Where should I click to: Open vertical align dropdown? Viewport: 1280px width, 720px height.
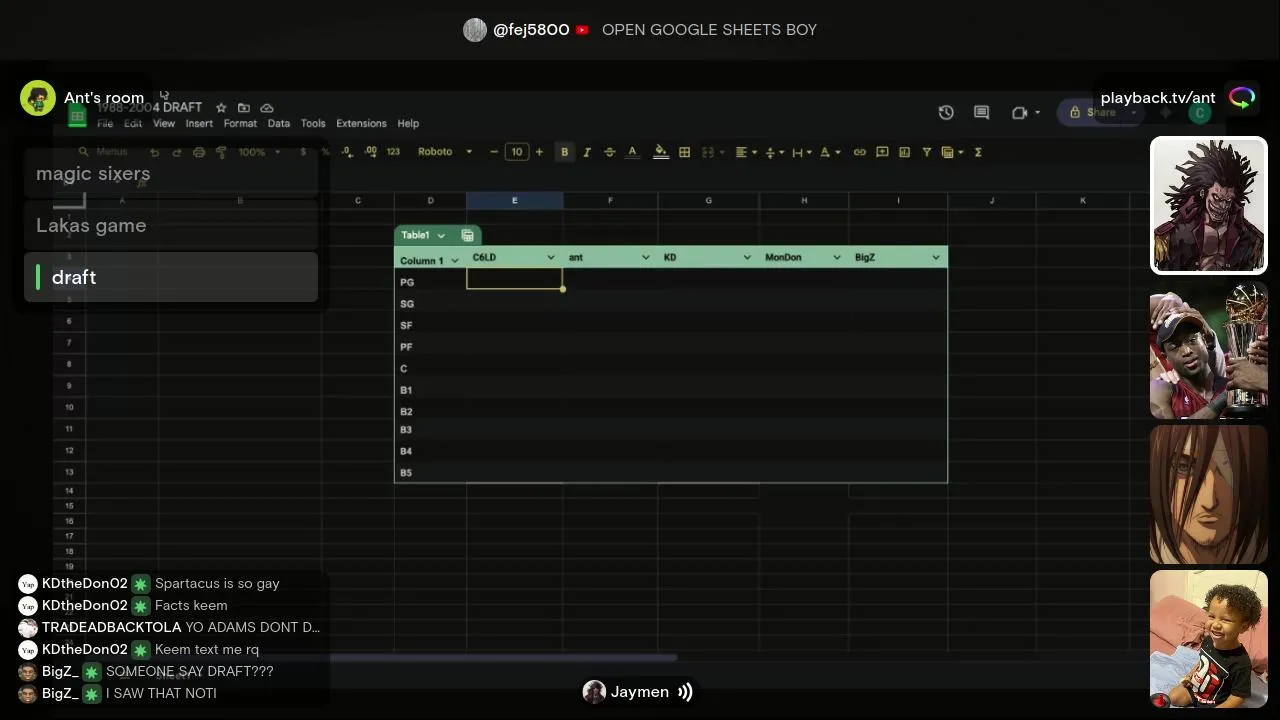pos(773,152)
